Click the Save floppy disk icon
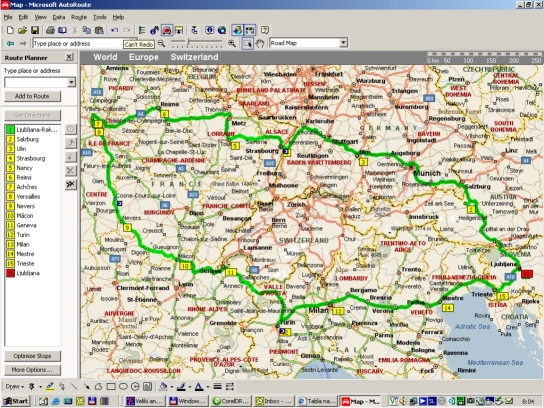Image resolution: width=544 pixels, height=408 pixels. coord(35,31)
